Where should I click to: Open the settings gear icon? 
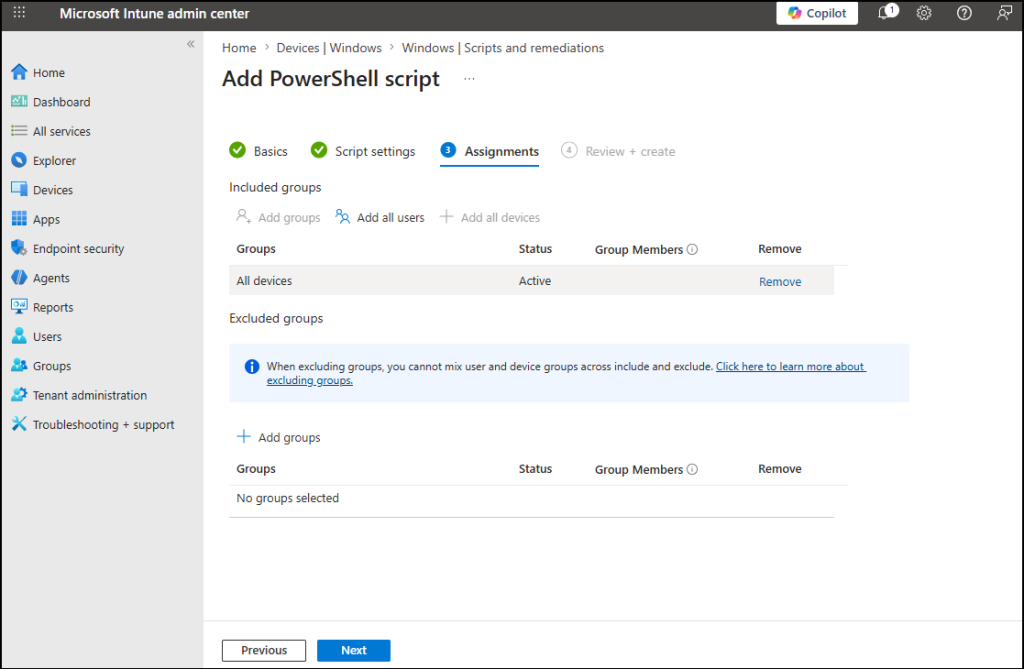[923, 12]
